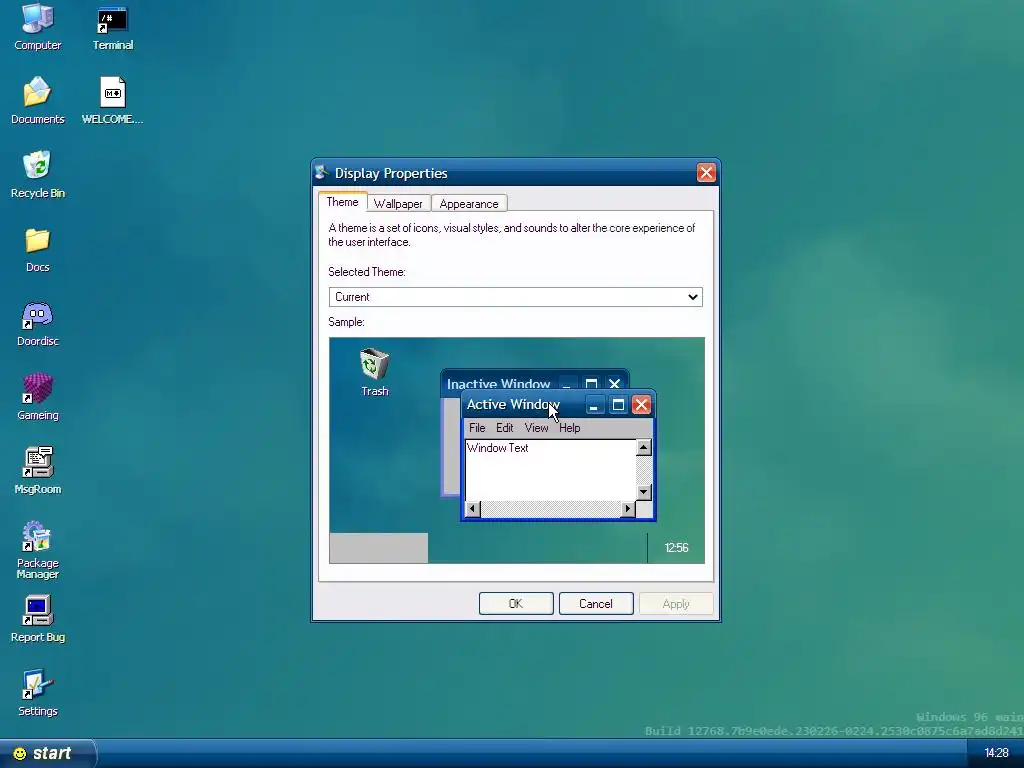Open the Computer desktop icon
1024x768 pixels.
37,27
